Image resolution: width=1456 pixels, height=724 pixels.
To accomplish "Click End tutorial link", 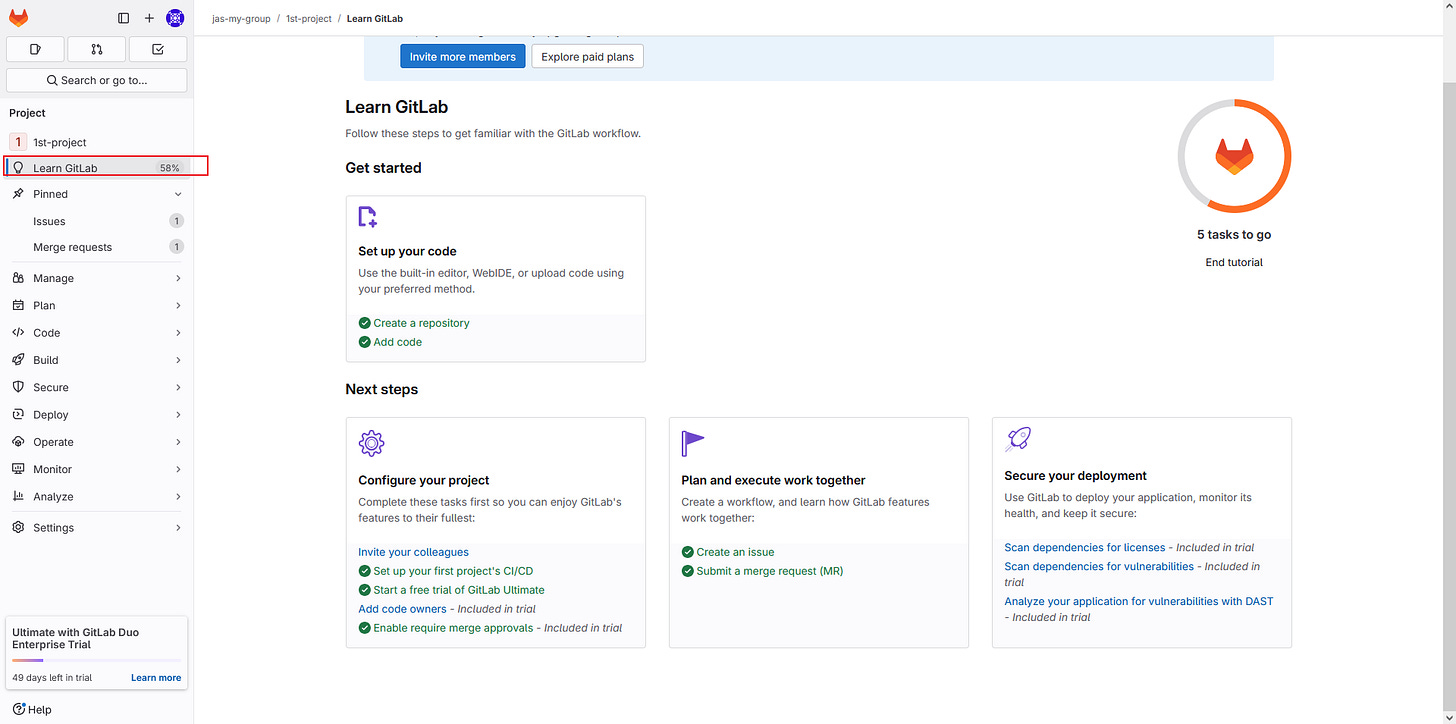I will tap(1234, 262).
